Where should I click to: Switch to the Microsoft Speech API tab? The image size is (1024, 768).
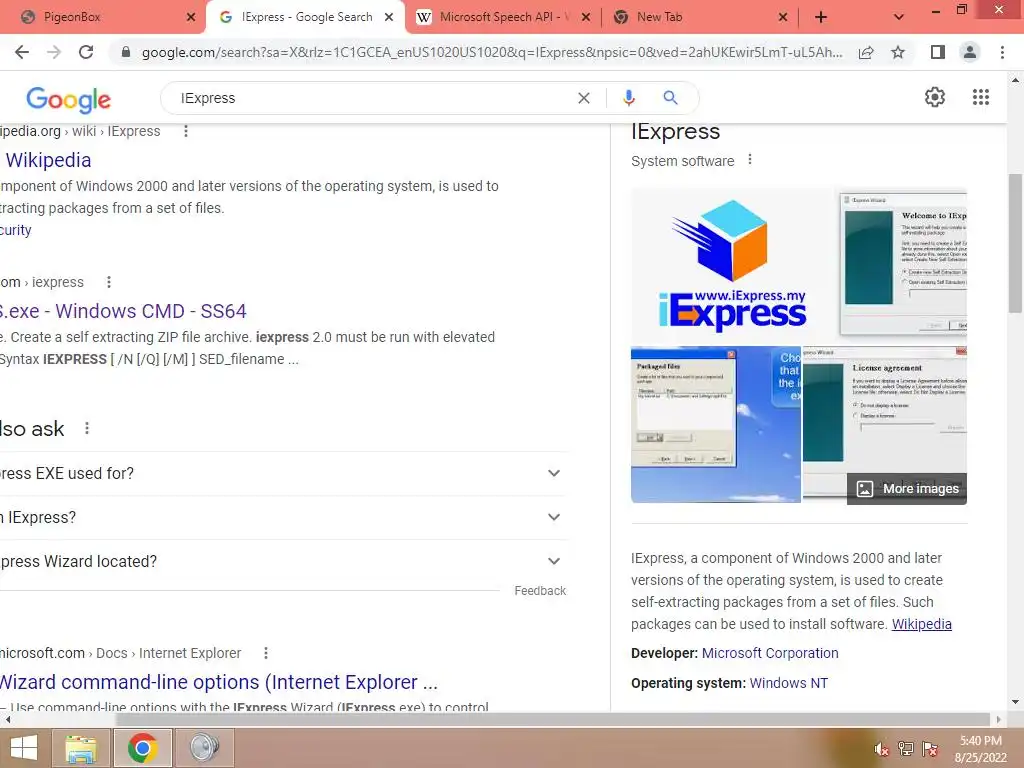[503, 17]
